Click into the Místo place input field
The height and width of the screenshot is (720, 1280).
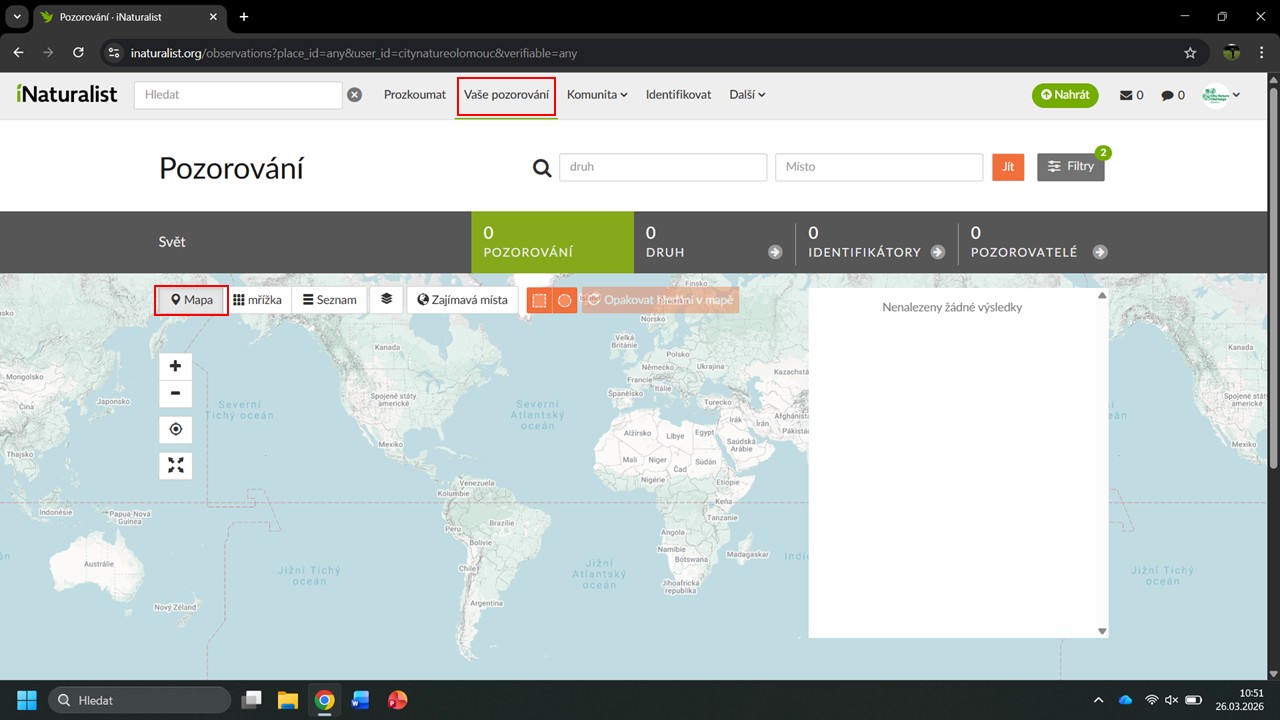coord(878,167)
